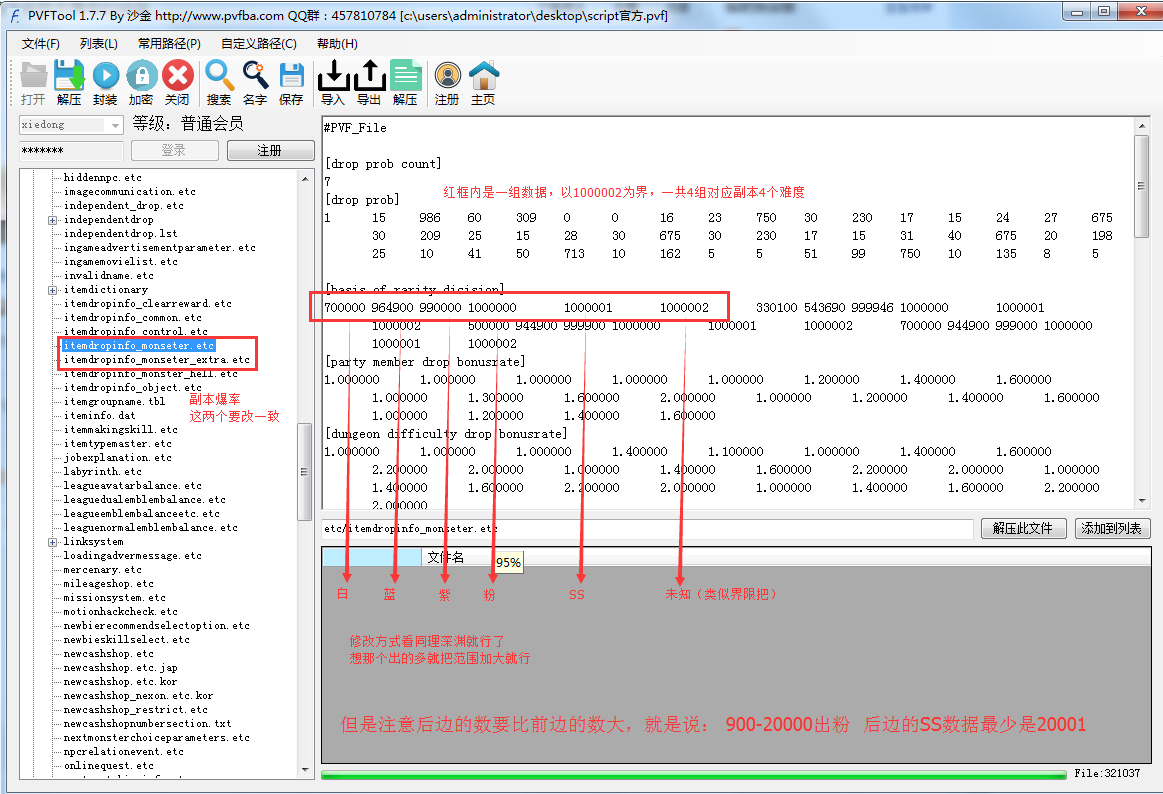Click the 解压此文件 button
1163x794 pixels.
(x=1023, y=529)
